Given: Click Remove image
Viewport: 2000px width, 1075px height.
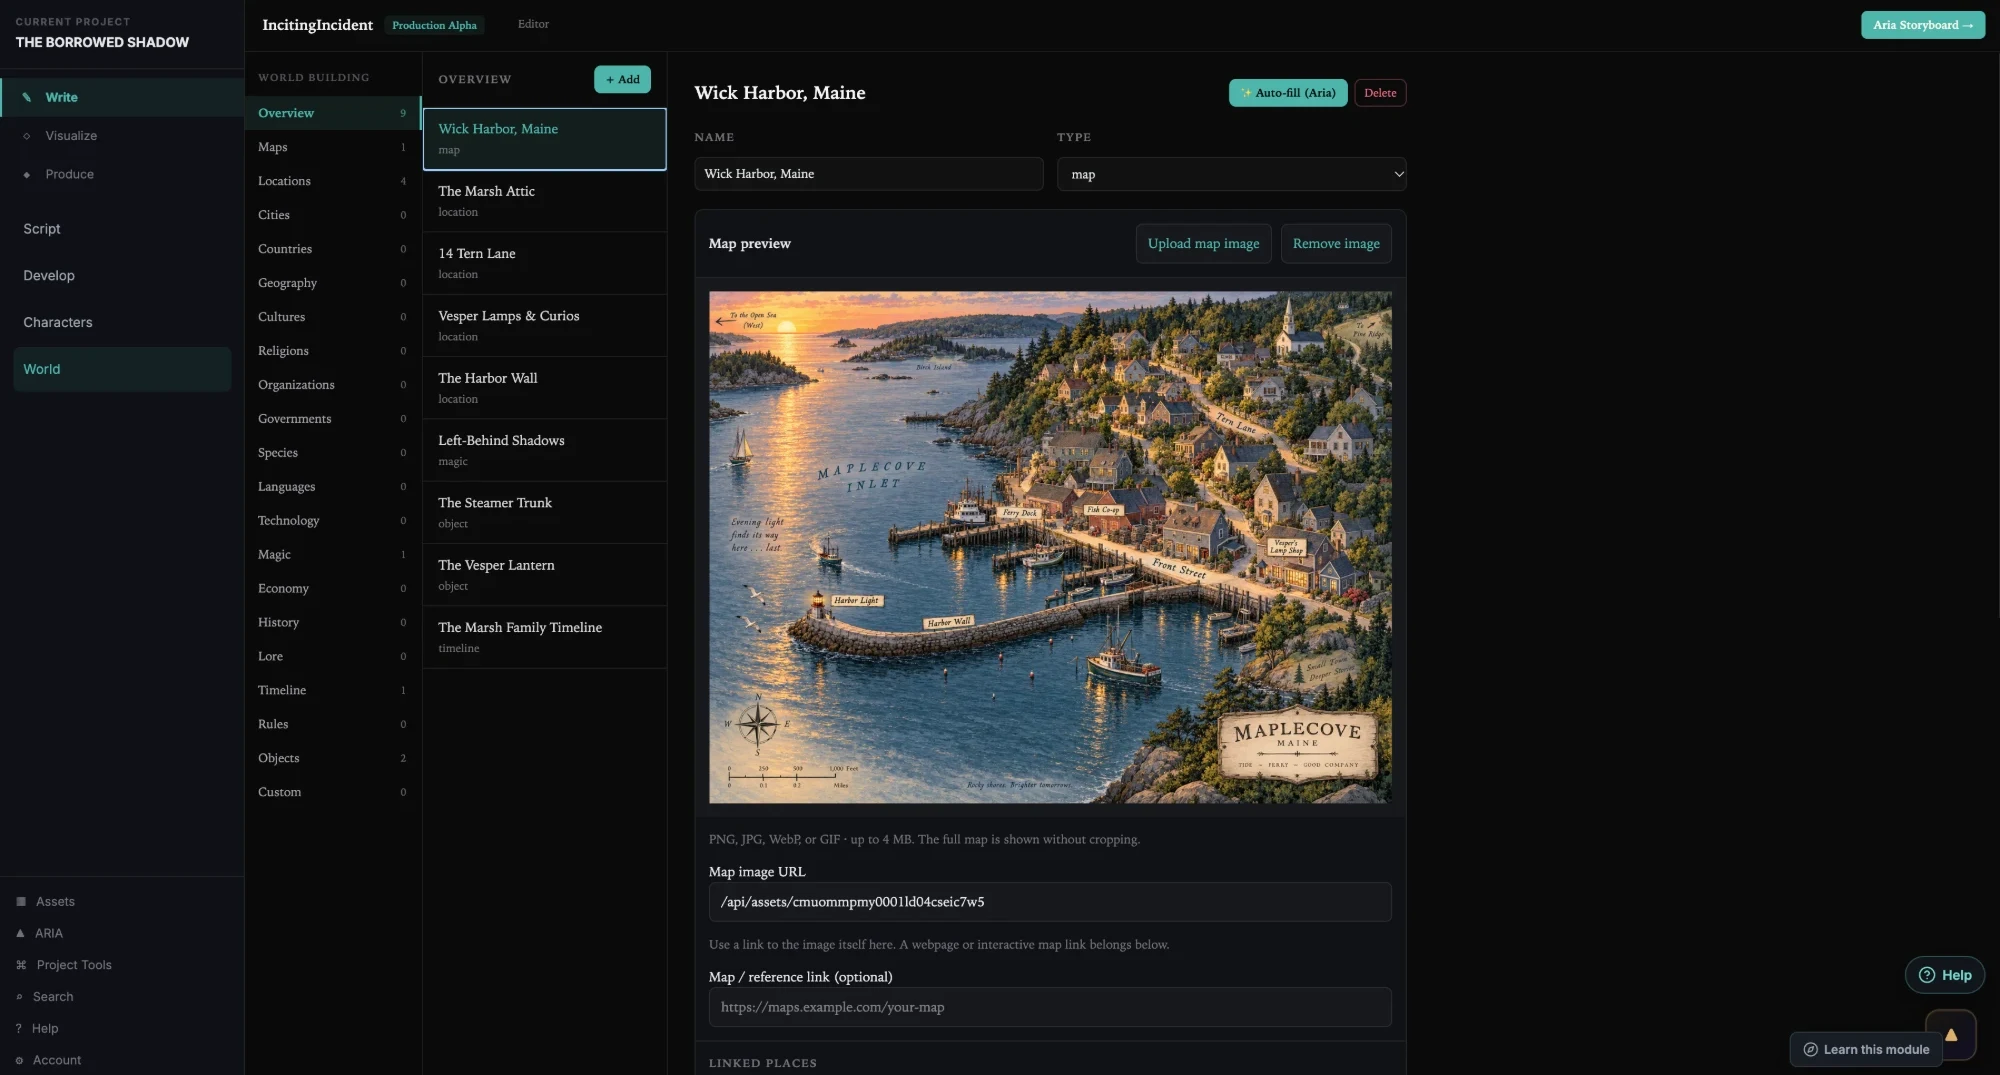Looking at the screenshot, I should pyautogui.click(x=1336, y=244).
